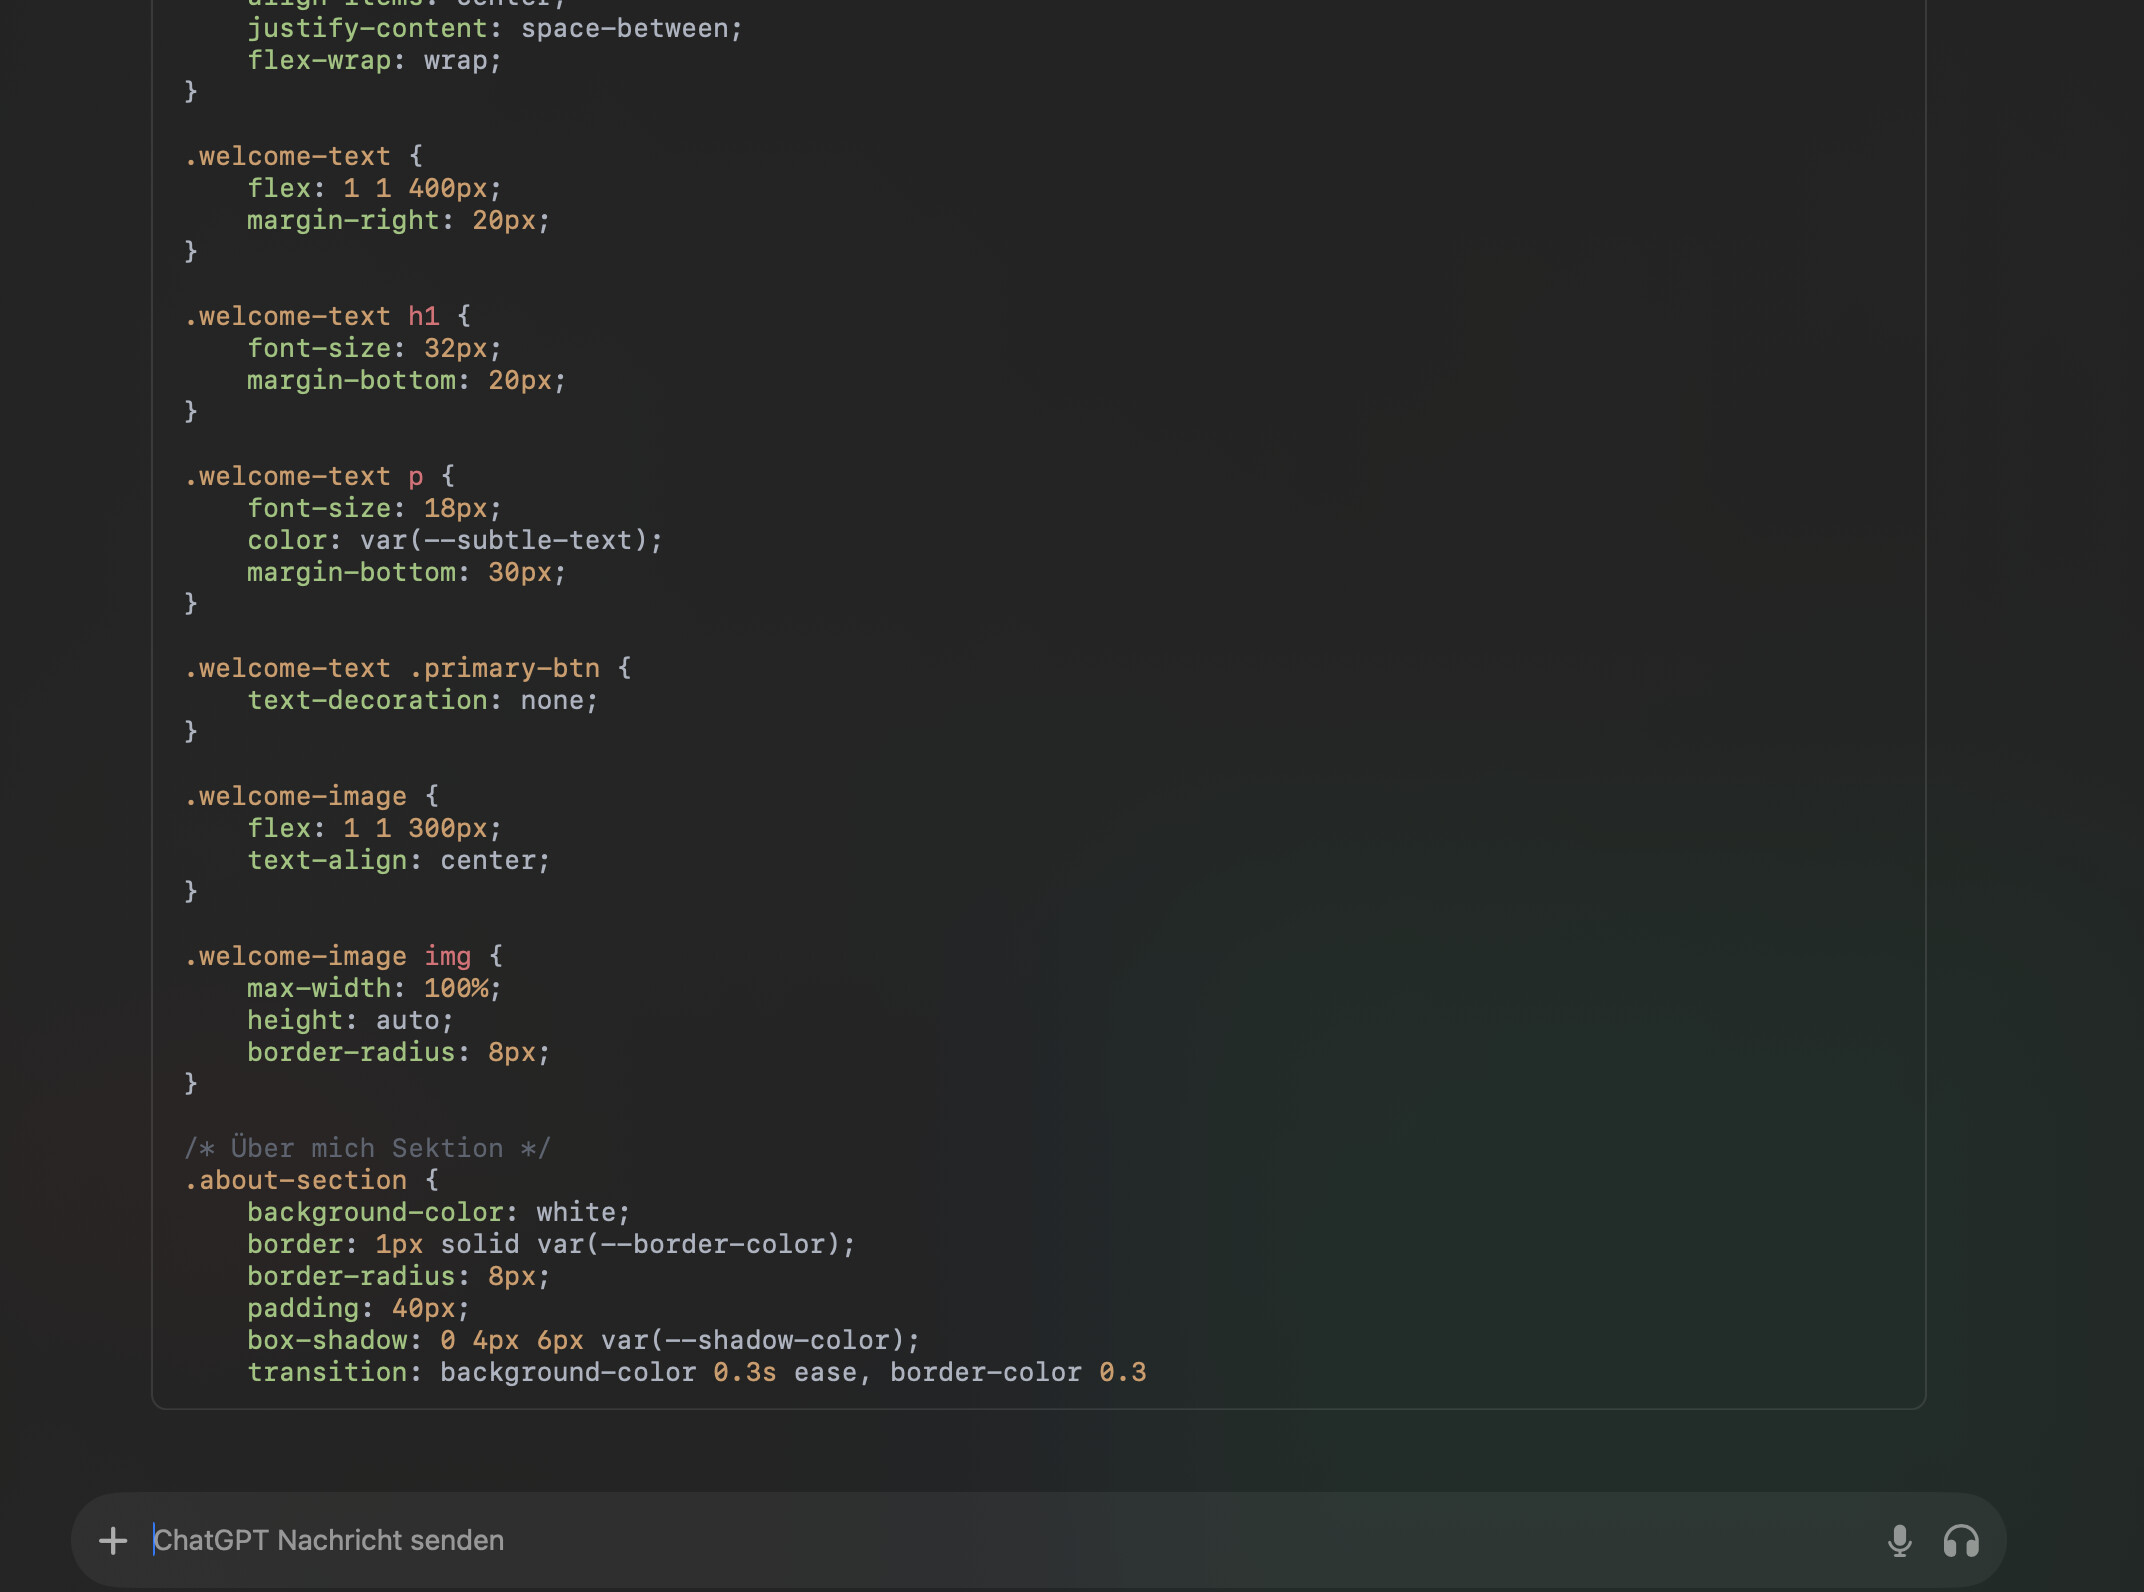Click the plus attachment icon
Image resolution: width=2144 pixels, height=1592 pixels.
[113, 1540]
